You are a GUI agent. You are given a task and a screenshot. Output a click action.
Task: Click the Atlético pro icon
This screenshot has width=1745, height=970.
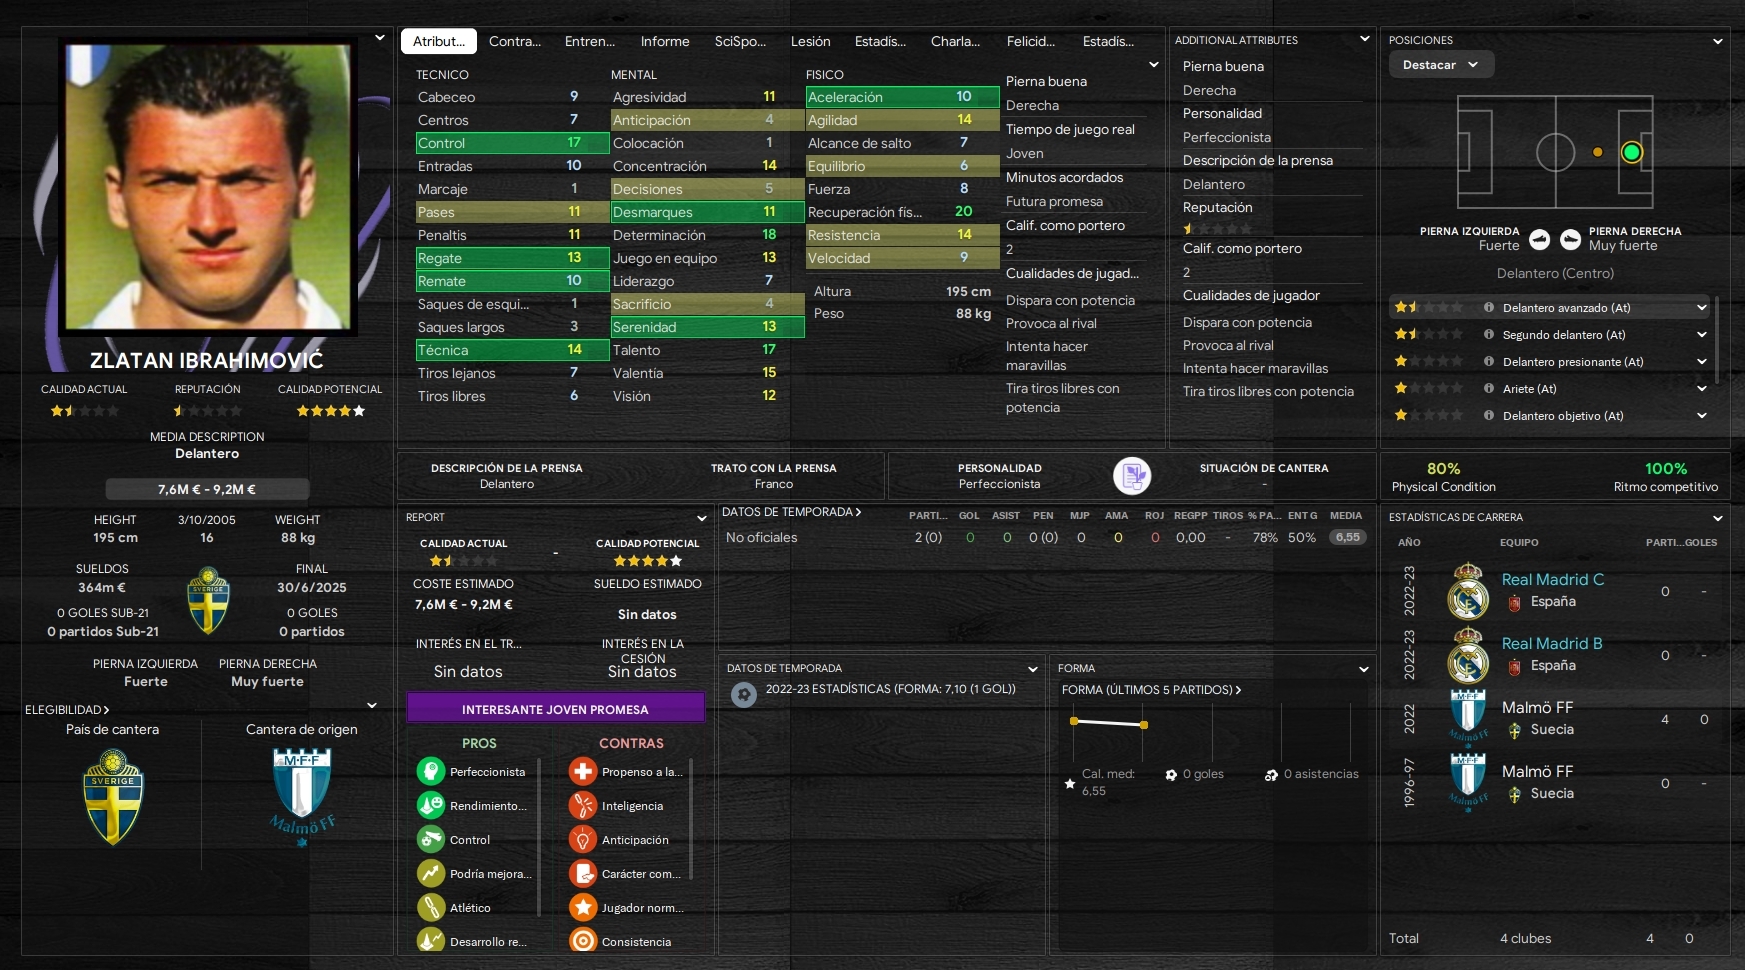(431, 907)
